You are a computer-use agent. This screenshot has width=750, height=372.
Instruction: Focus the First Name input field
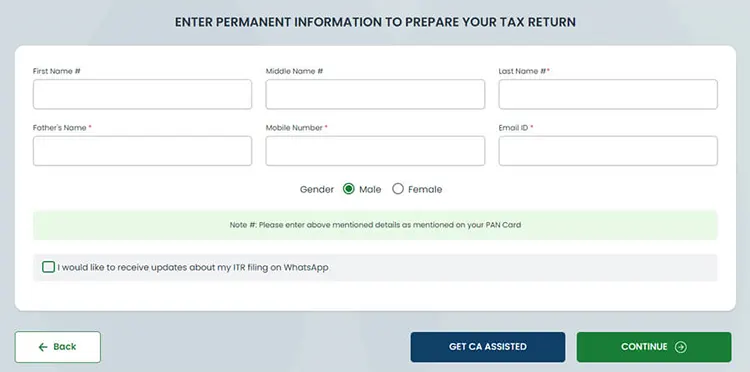click(143, 94)
